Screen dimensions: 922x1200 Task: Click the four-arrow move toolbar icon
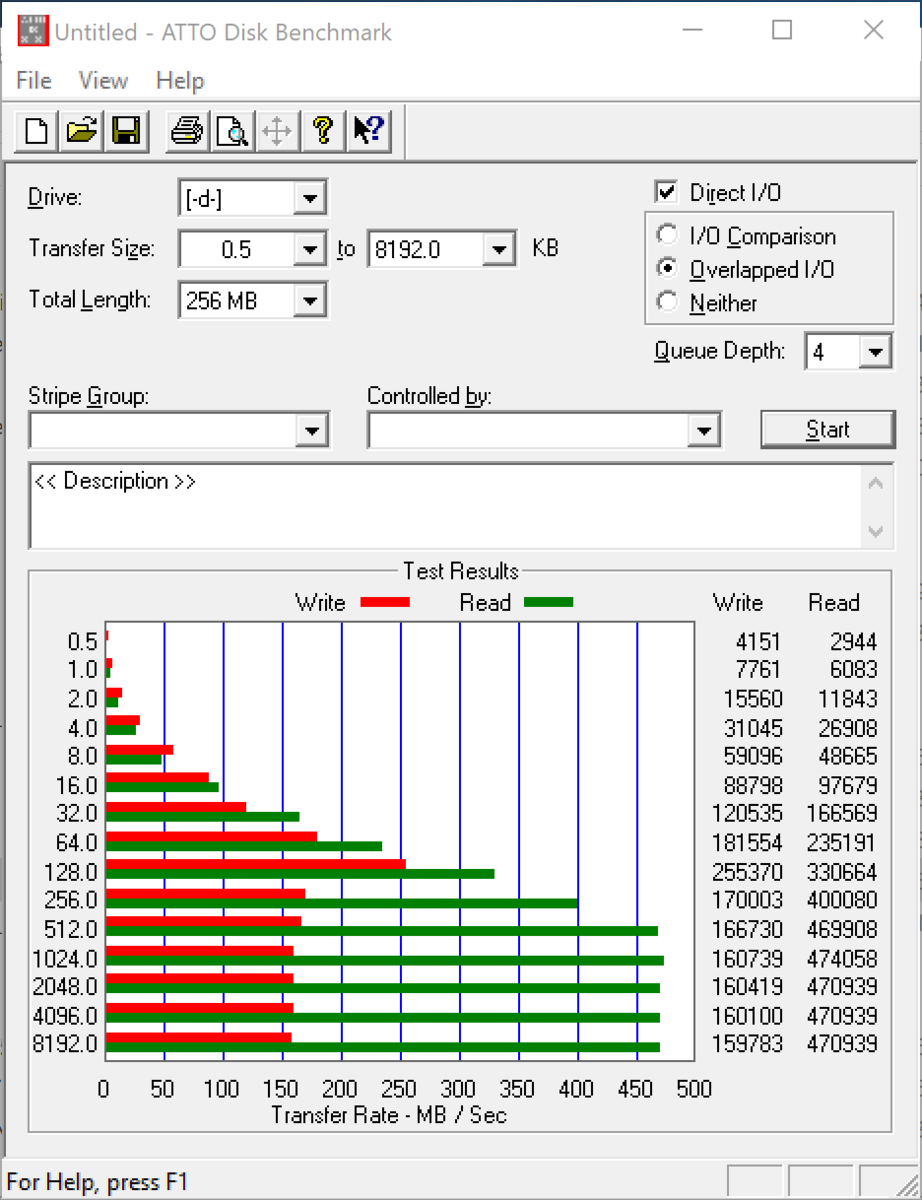click(x=277, y=130)
